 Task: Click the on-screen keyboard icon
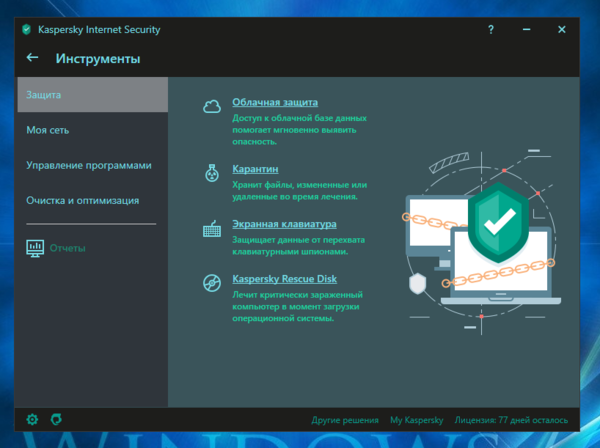pos(212,229)
